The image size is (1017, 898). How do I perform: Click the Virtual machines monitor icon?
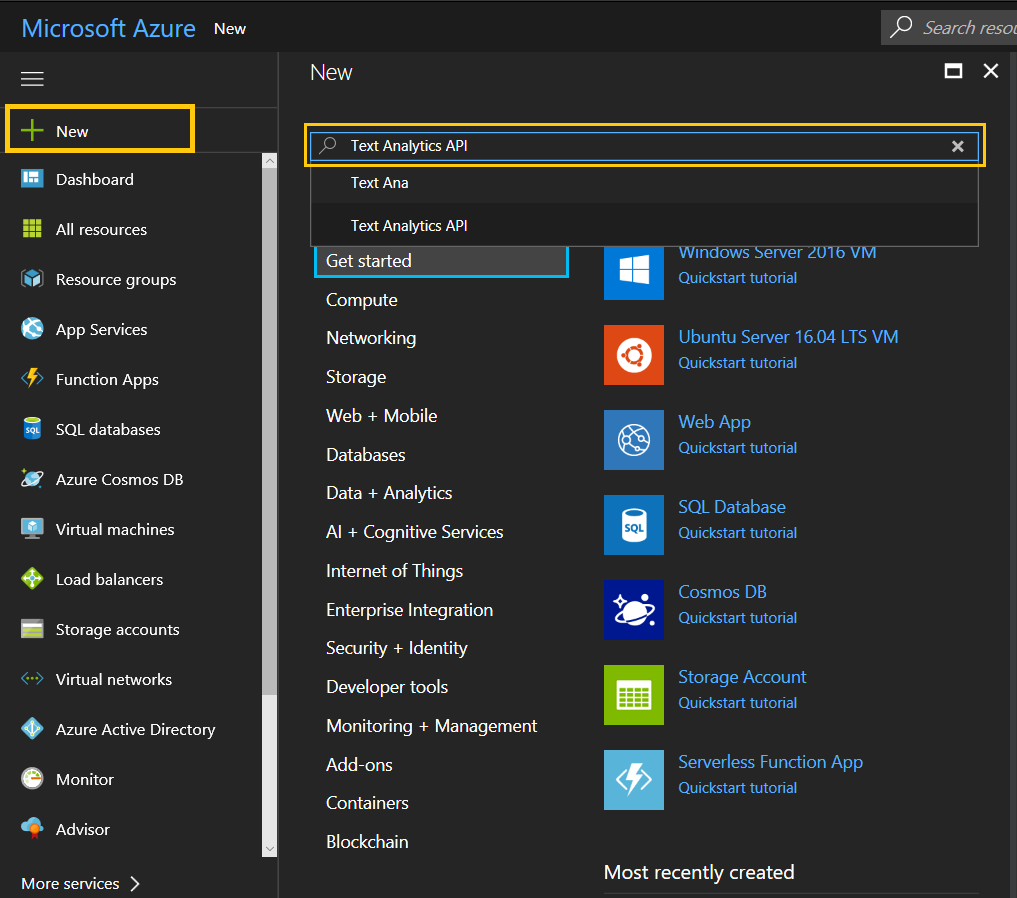pyautogui.click(x=32, y=528)
